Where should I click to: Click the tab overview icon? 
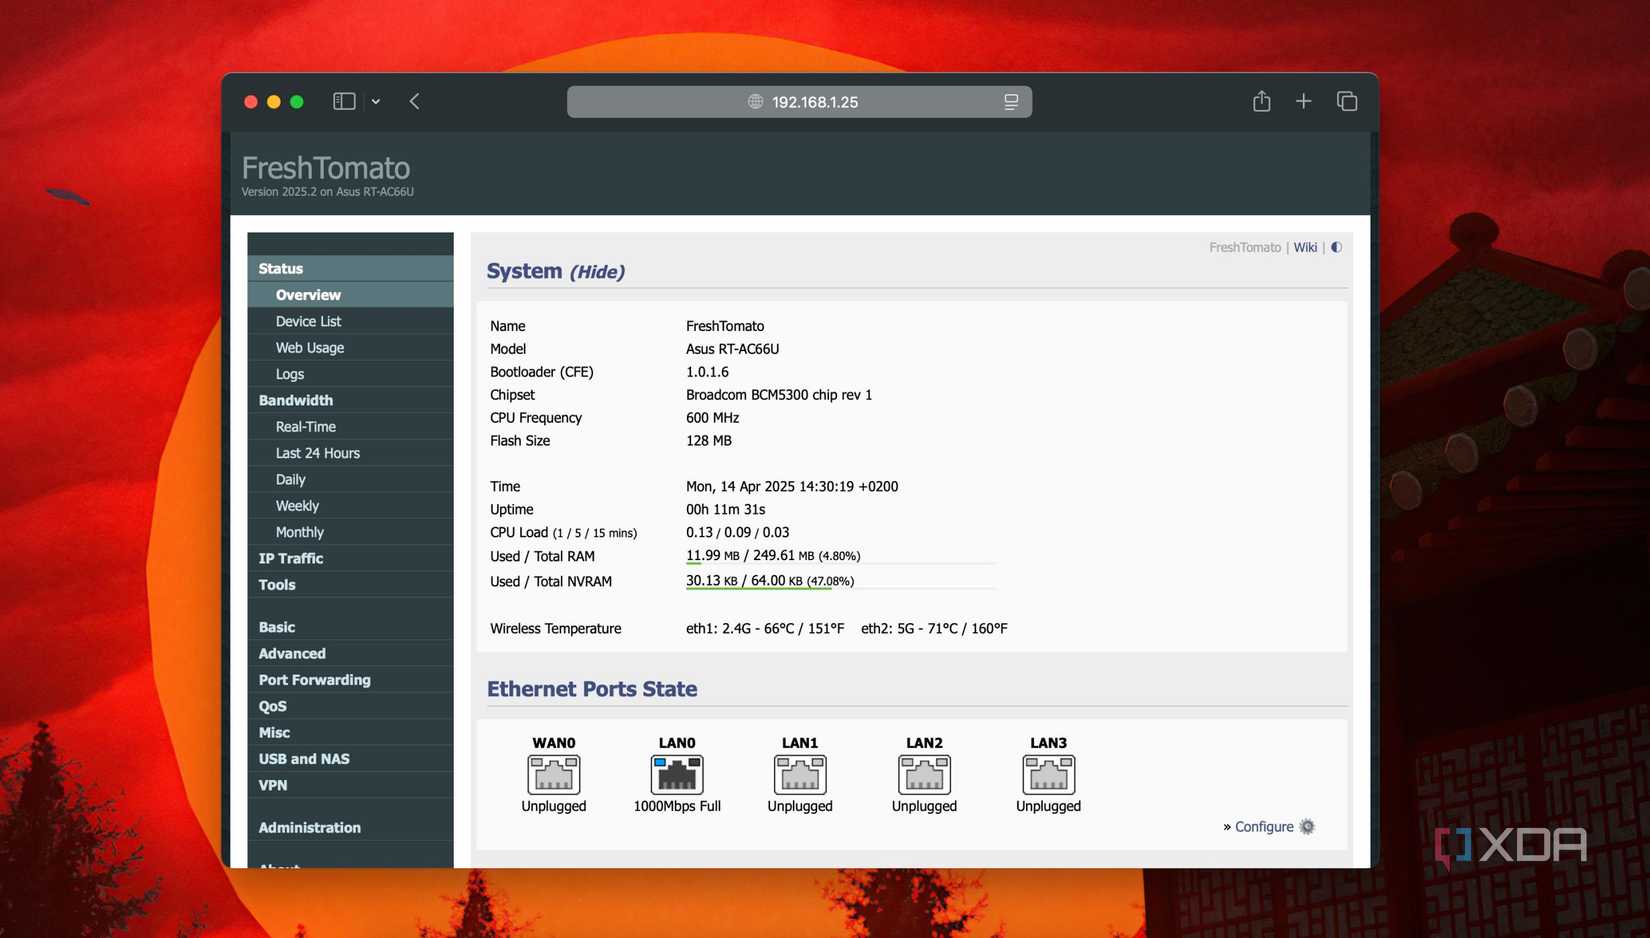pos(1346,100)
